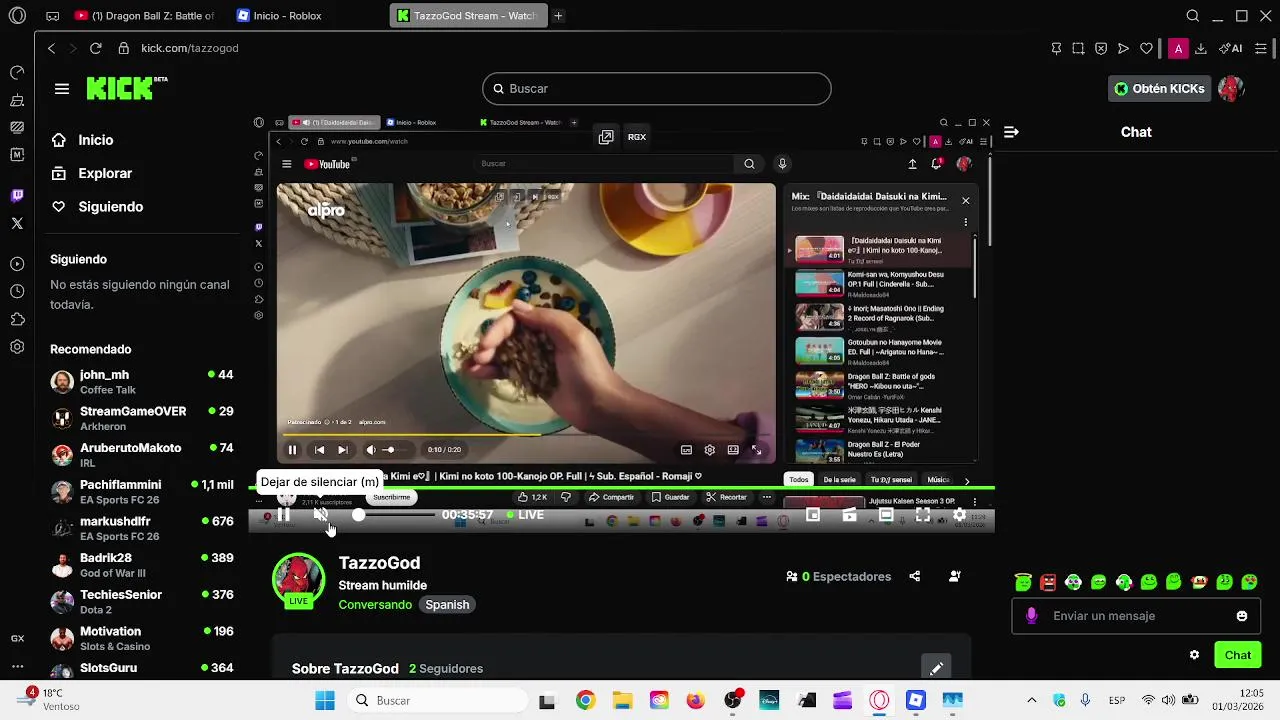Open the profile avatar menu on Kick
The height and width of the screenshot is (720, 1280).
[1231, 88]
